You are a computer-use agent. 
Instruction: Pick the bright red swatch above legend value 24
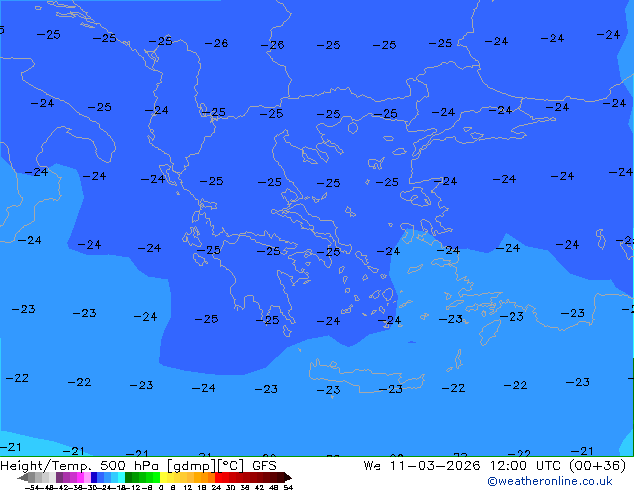[x=218, y=477]
